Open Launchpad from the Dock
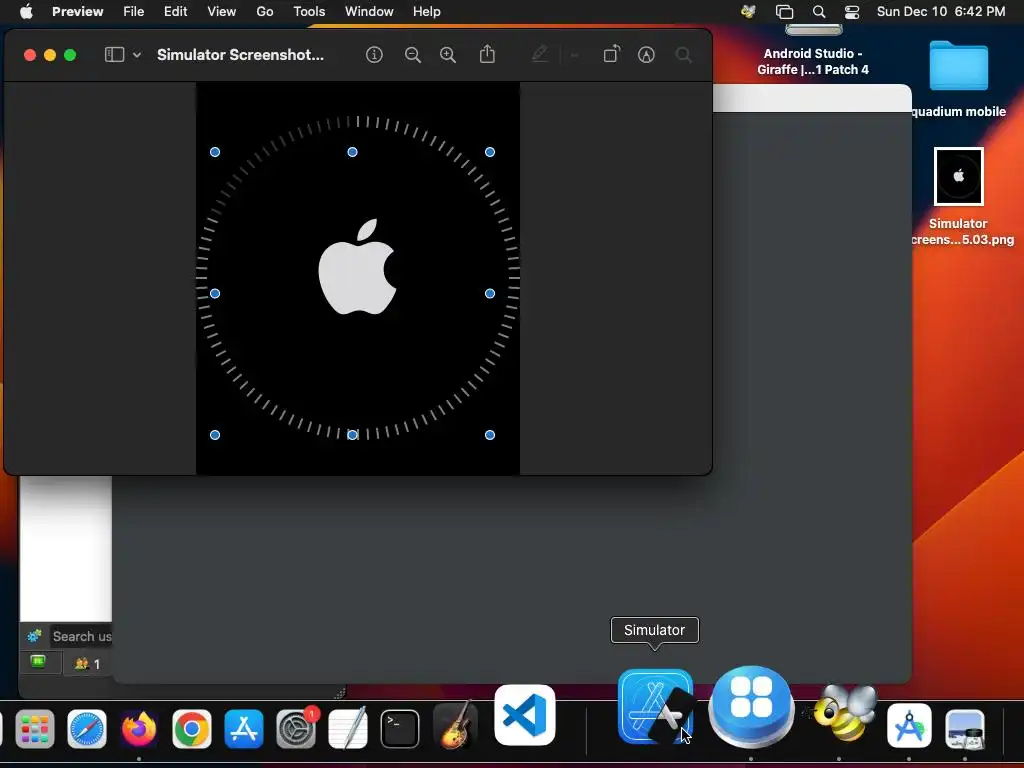1024x768 pixels. (x=35, y=729)
